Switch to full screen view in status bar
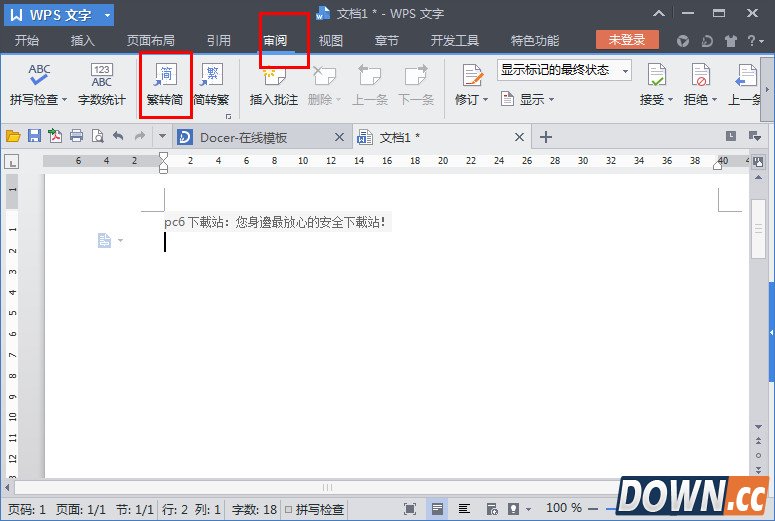 coord(411,509)
